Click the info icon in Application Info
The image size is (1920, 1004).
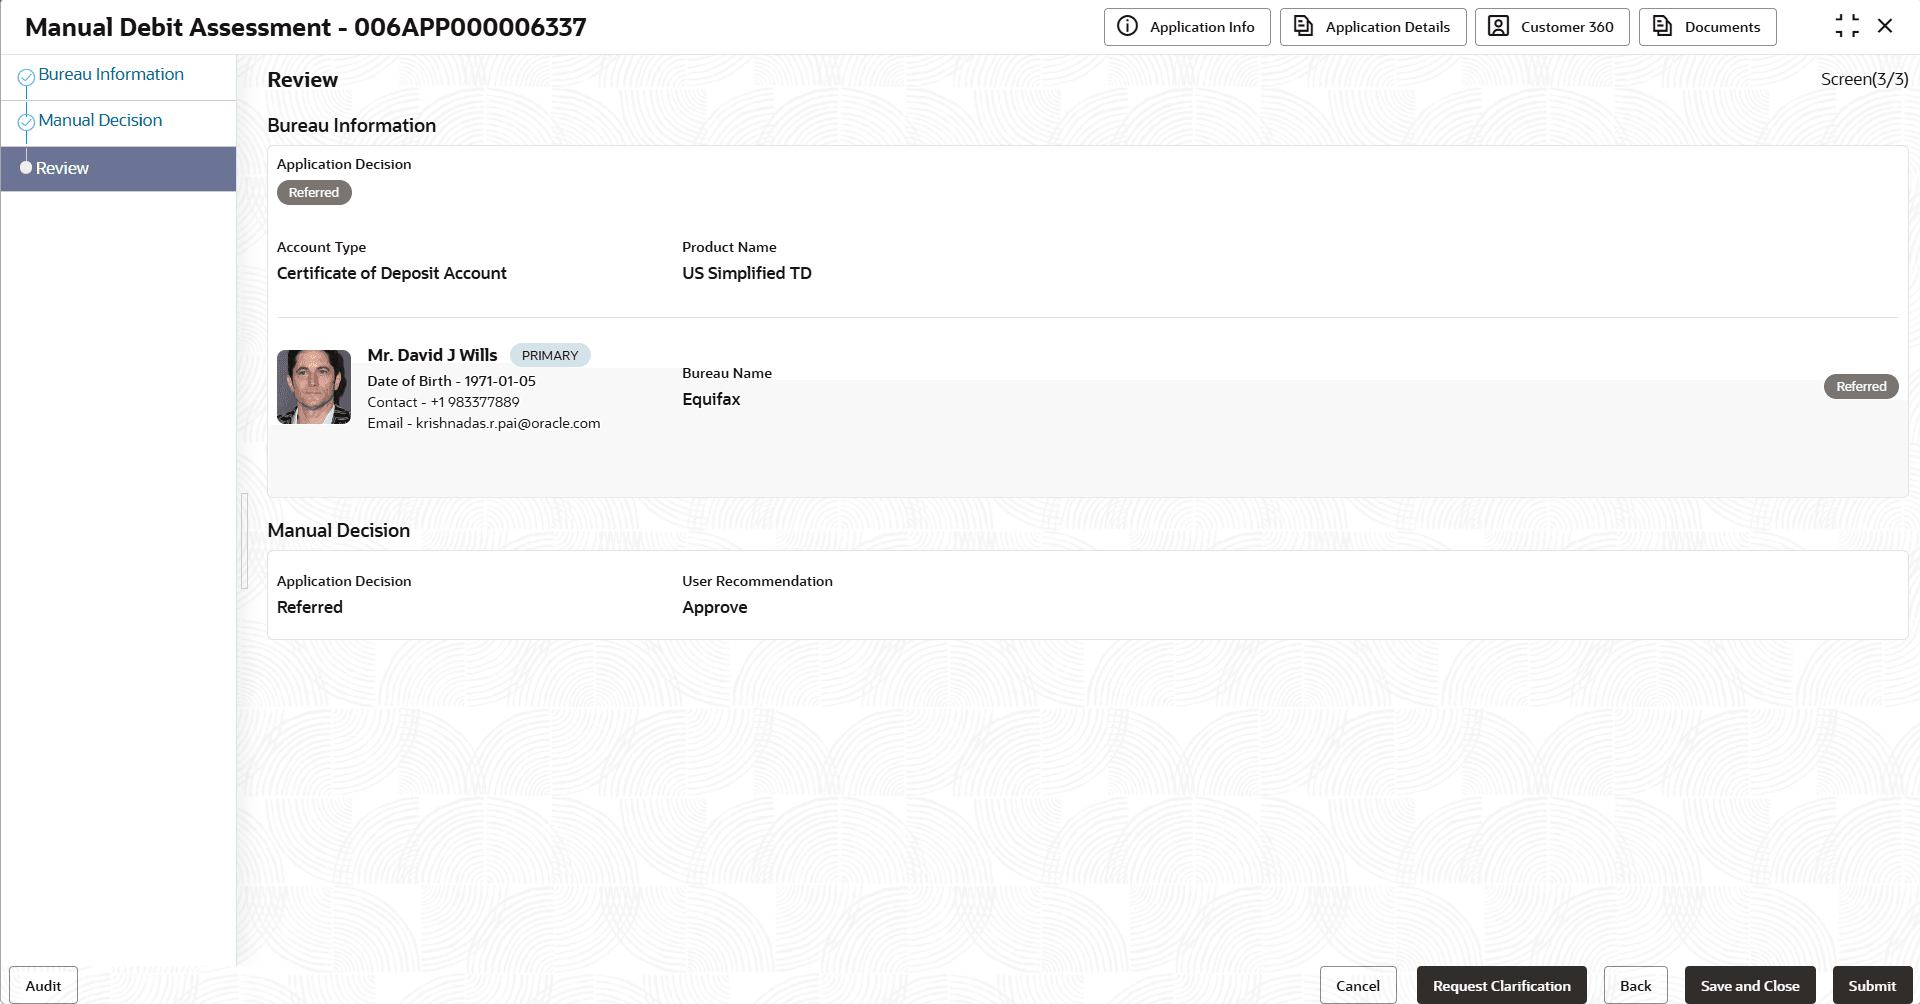[x=1127, y=26]
